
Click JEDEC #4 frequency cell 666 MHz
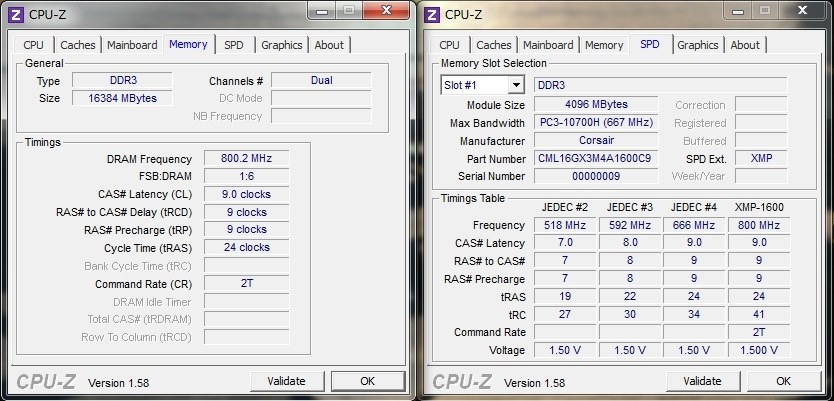pyautogui.click(x=694, y=225)
